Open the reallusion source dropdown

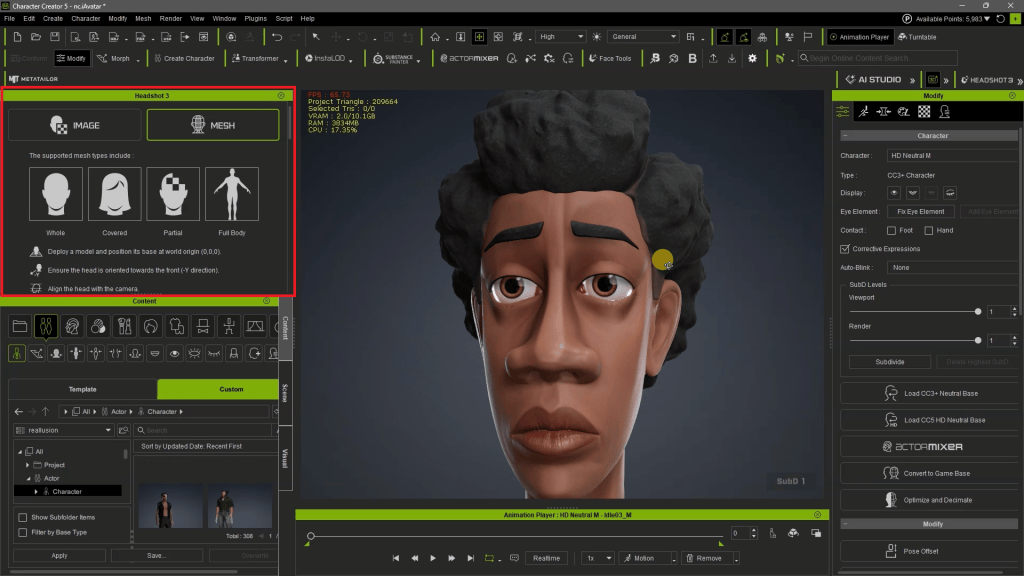[x=63, y=430]
